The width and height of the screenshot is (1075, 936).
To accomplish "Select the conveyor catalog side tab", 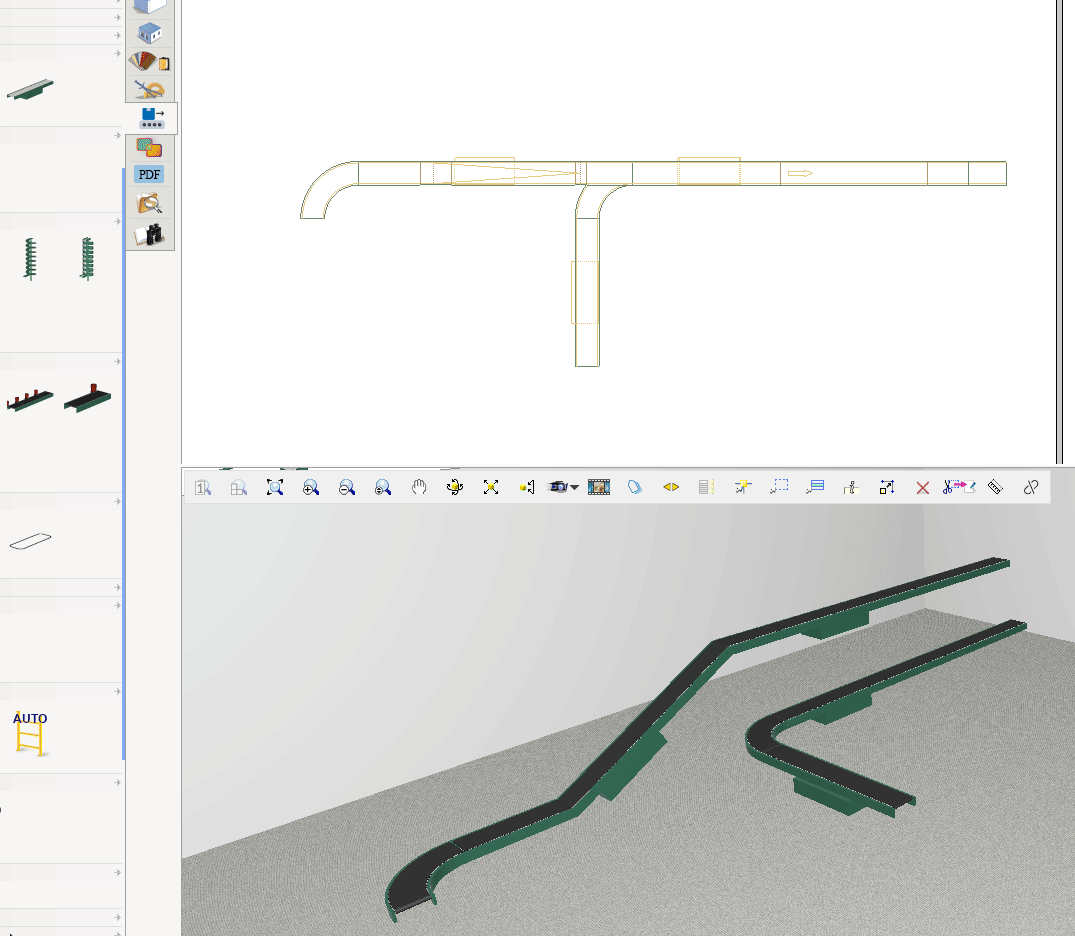I will 152,118.
